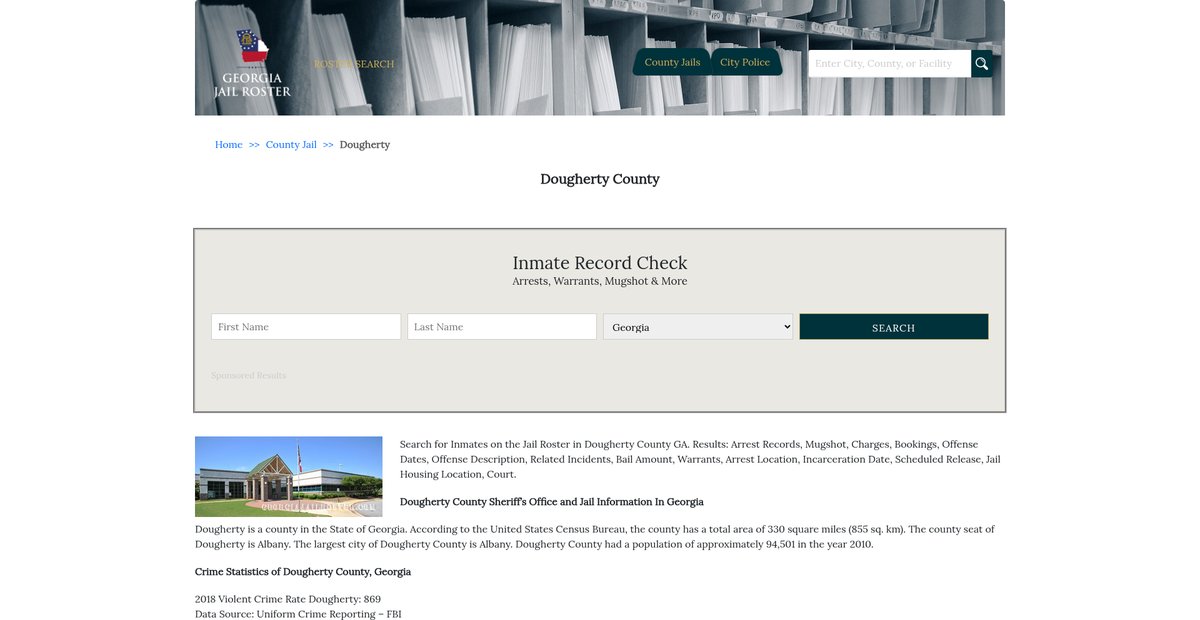The image size is (1200, 620).
Task: Expand the Georgia state dropdown
Action: pos(698,327)
